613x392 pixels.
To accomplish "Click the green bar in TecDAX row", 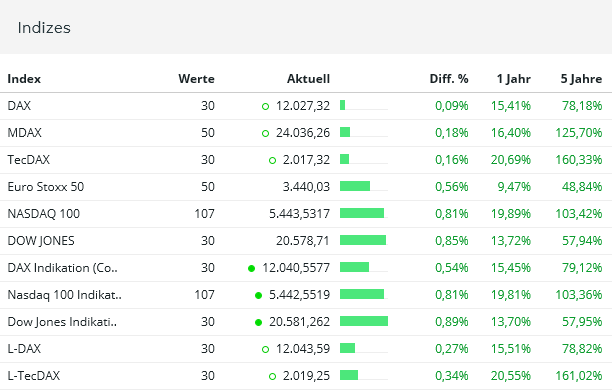I will point(344,159).
